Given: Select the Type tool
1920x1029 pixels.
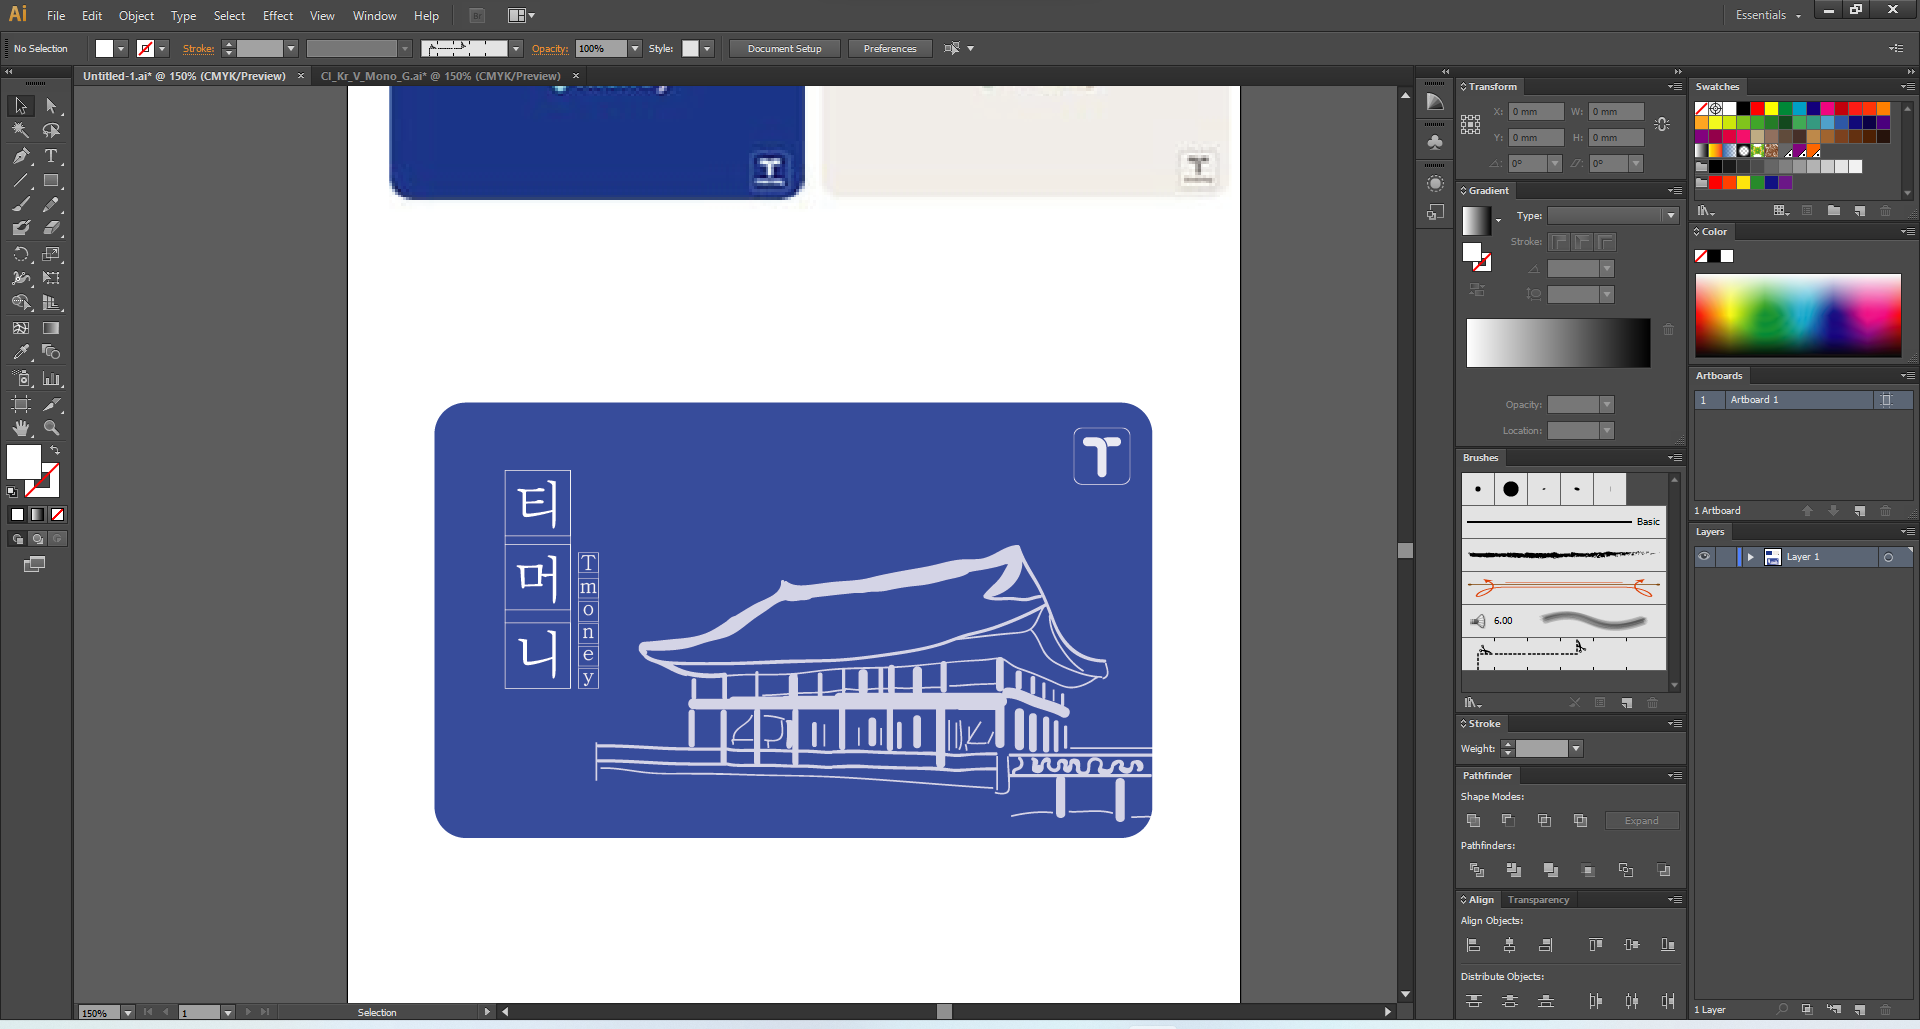Looking at the screenshot, I should click(x=51, y=156).
